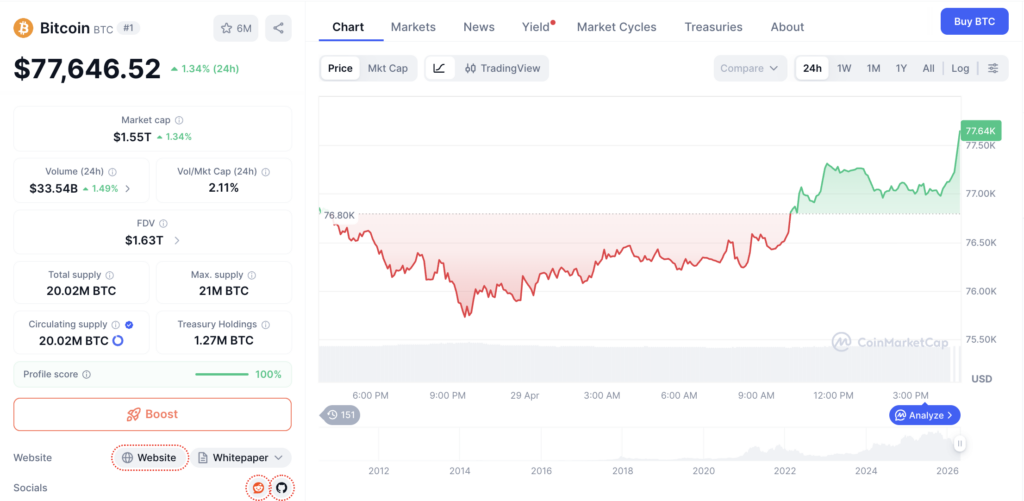The image size is (1024, 501).
Task: Select Mkt Cap chart mode
Action: [x=388, y=68]
